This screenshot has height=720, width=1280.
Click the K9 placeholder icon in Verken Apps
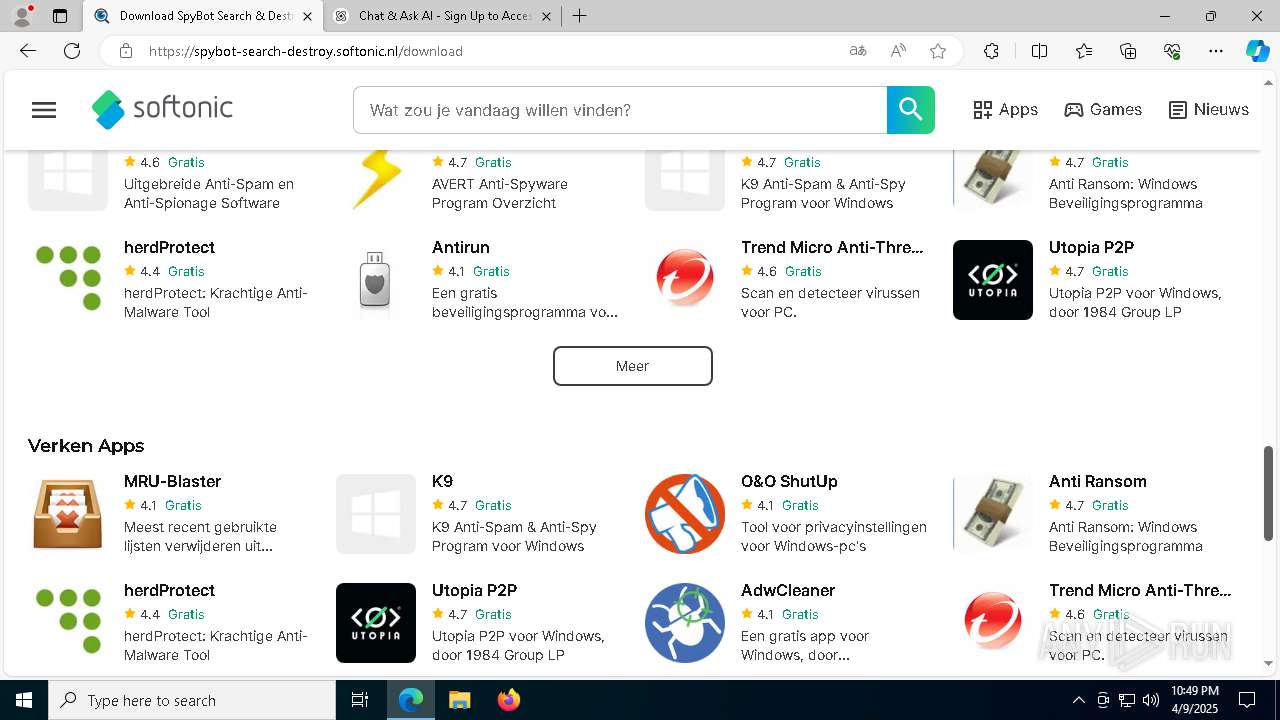pos(376,514)
